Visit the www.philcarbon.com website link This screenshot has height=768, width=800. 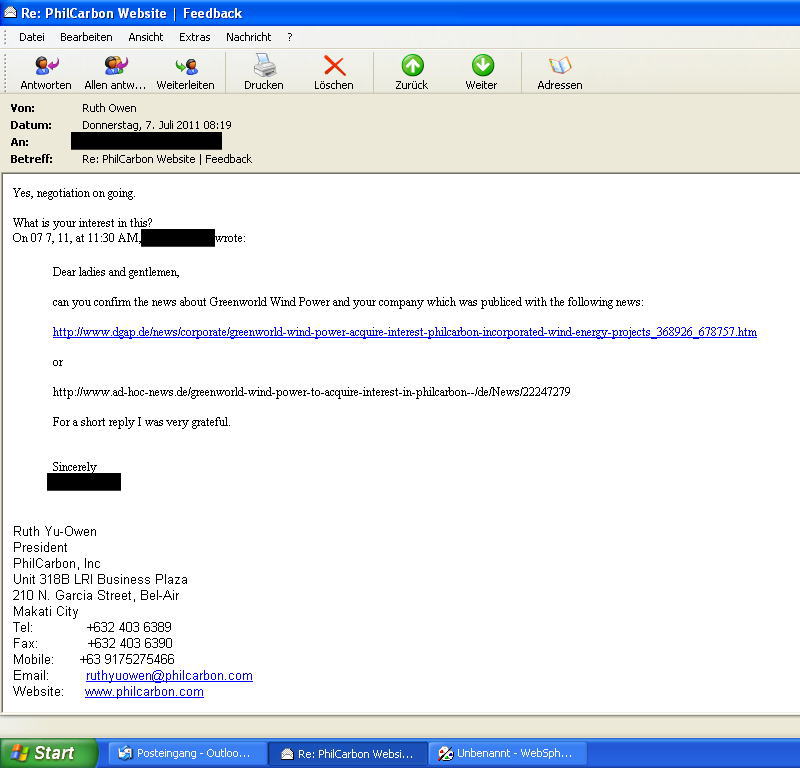click(x=144, y=692)
